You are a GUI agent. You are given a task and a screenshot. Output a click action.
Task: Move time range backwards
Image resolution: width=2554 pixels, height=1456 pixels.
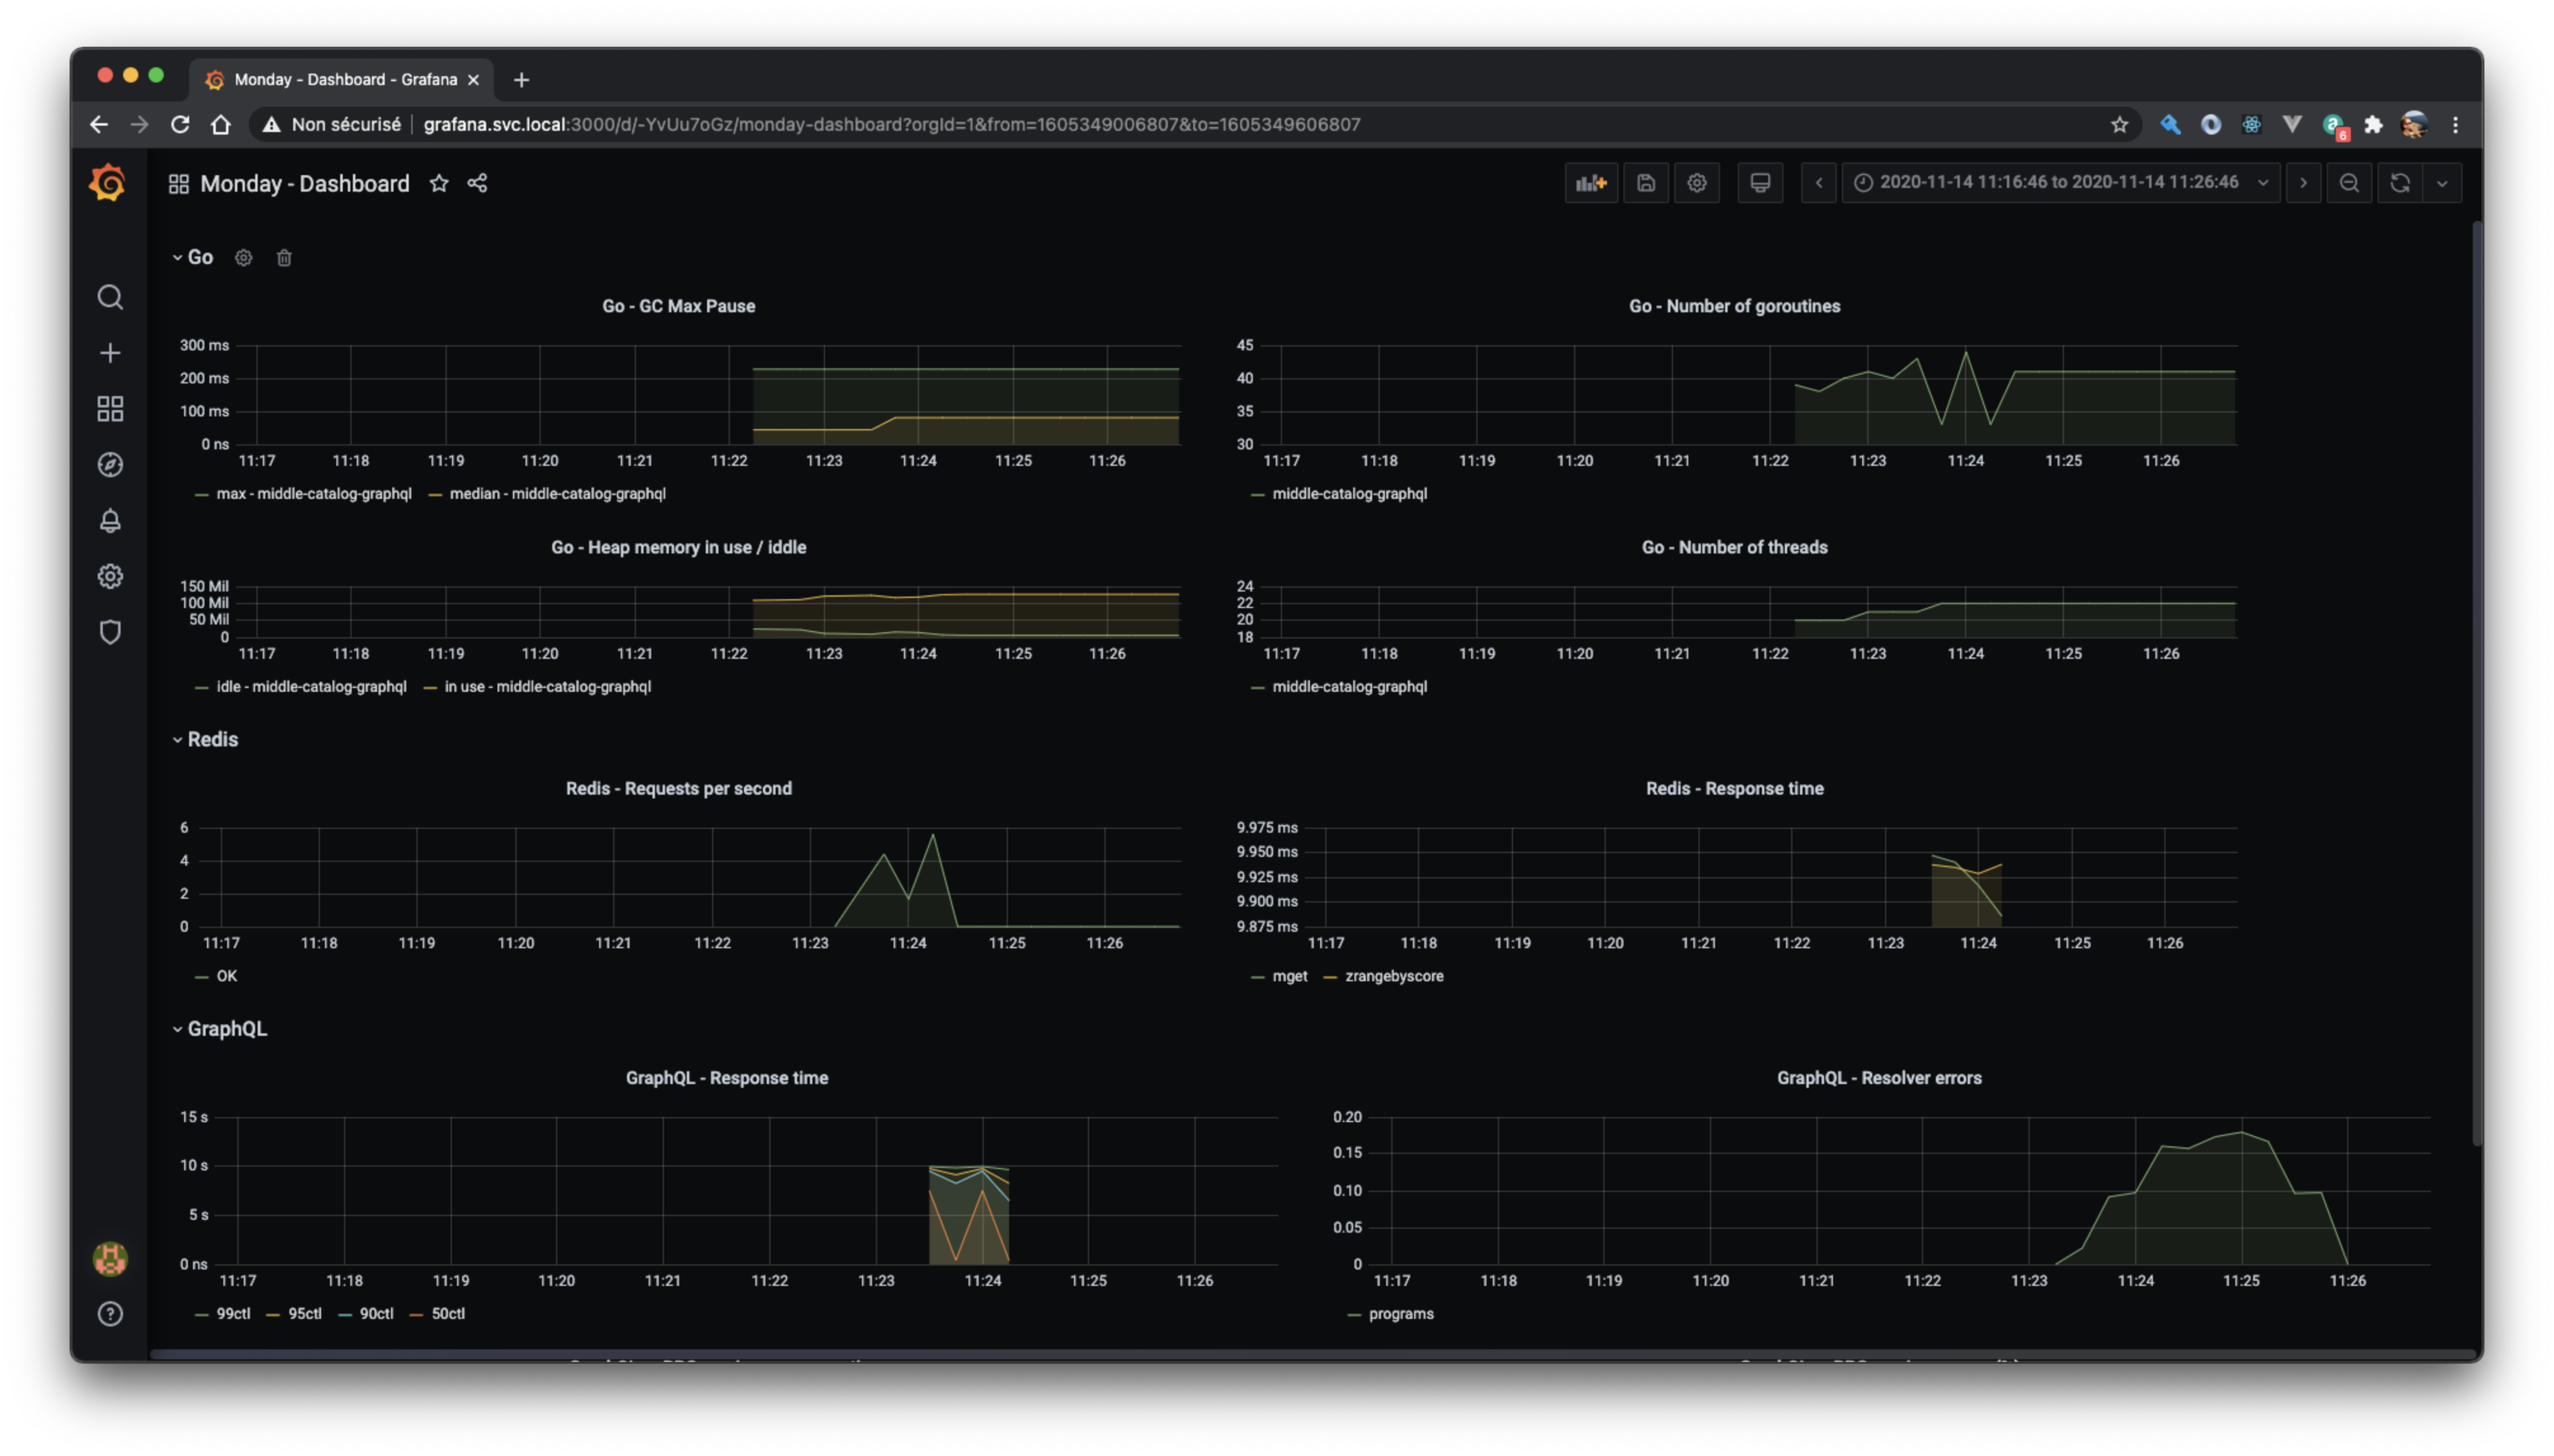coord(1819,183)
